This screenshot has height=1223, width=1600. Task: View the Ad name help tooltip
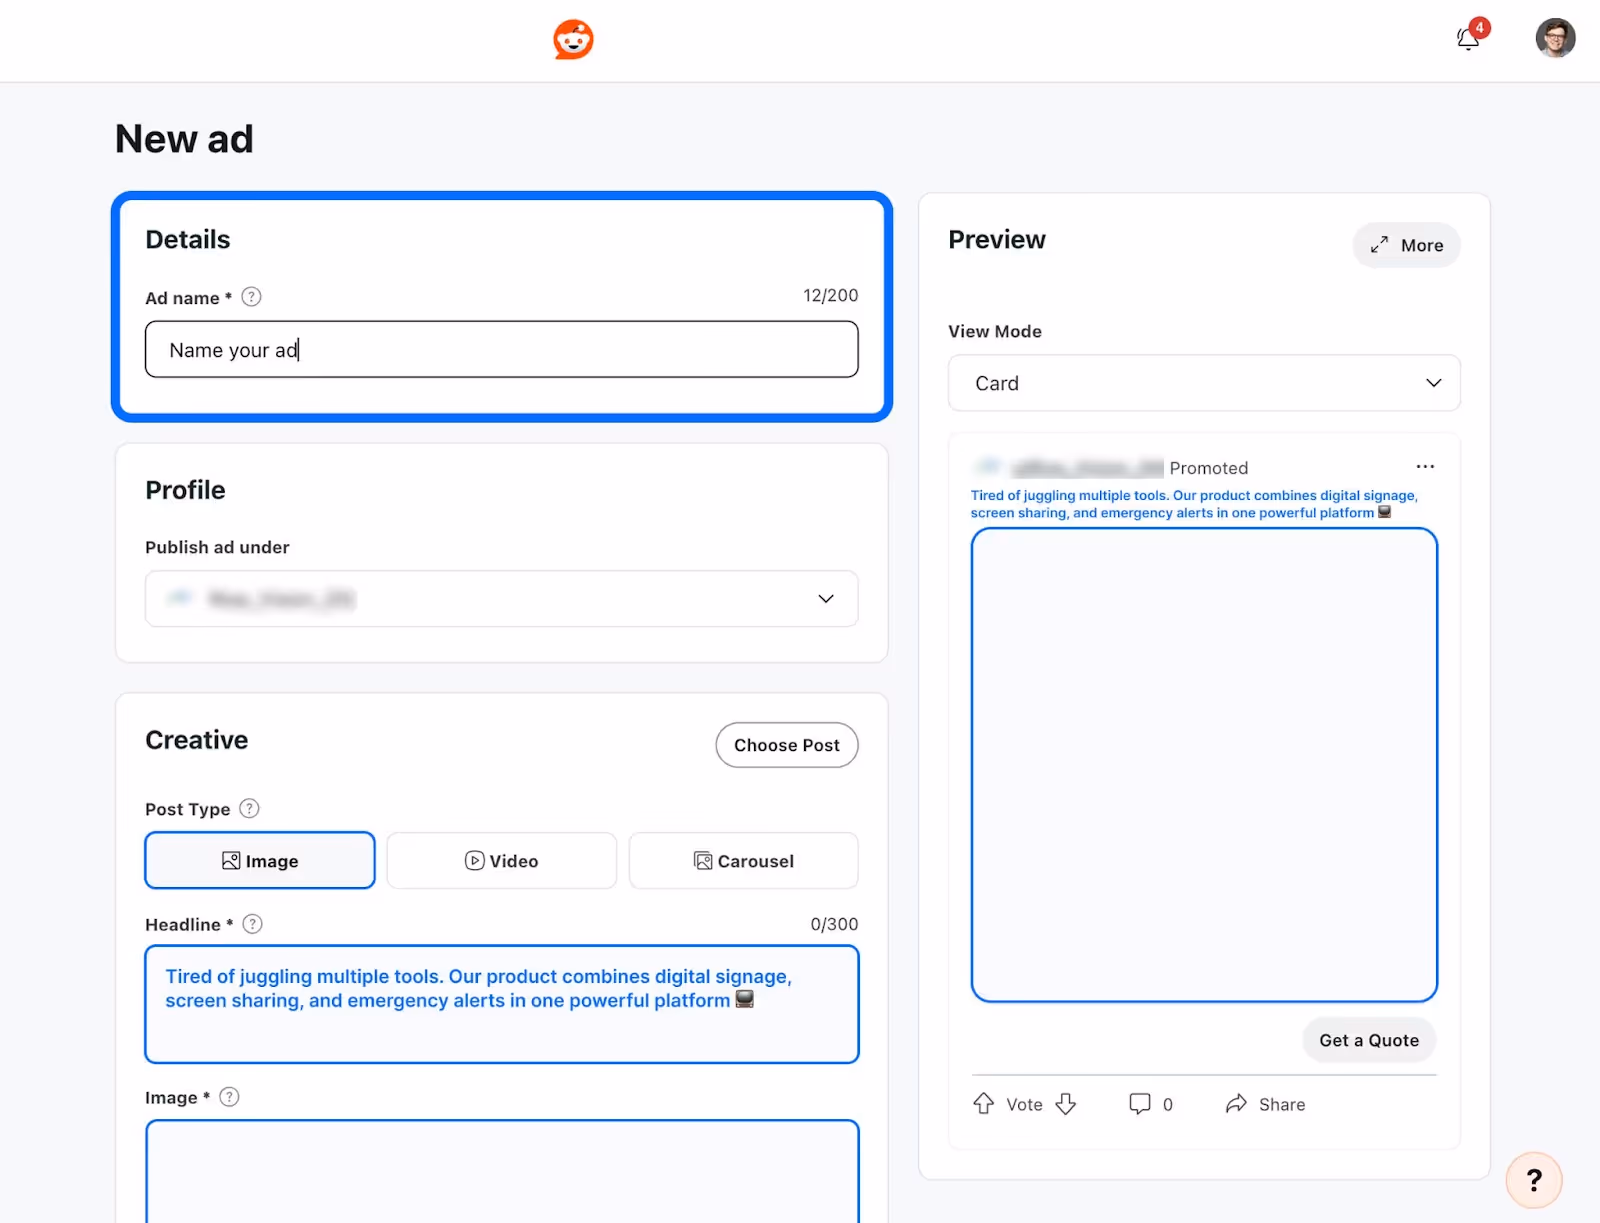(x=251, y=296)
